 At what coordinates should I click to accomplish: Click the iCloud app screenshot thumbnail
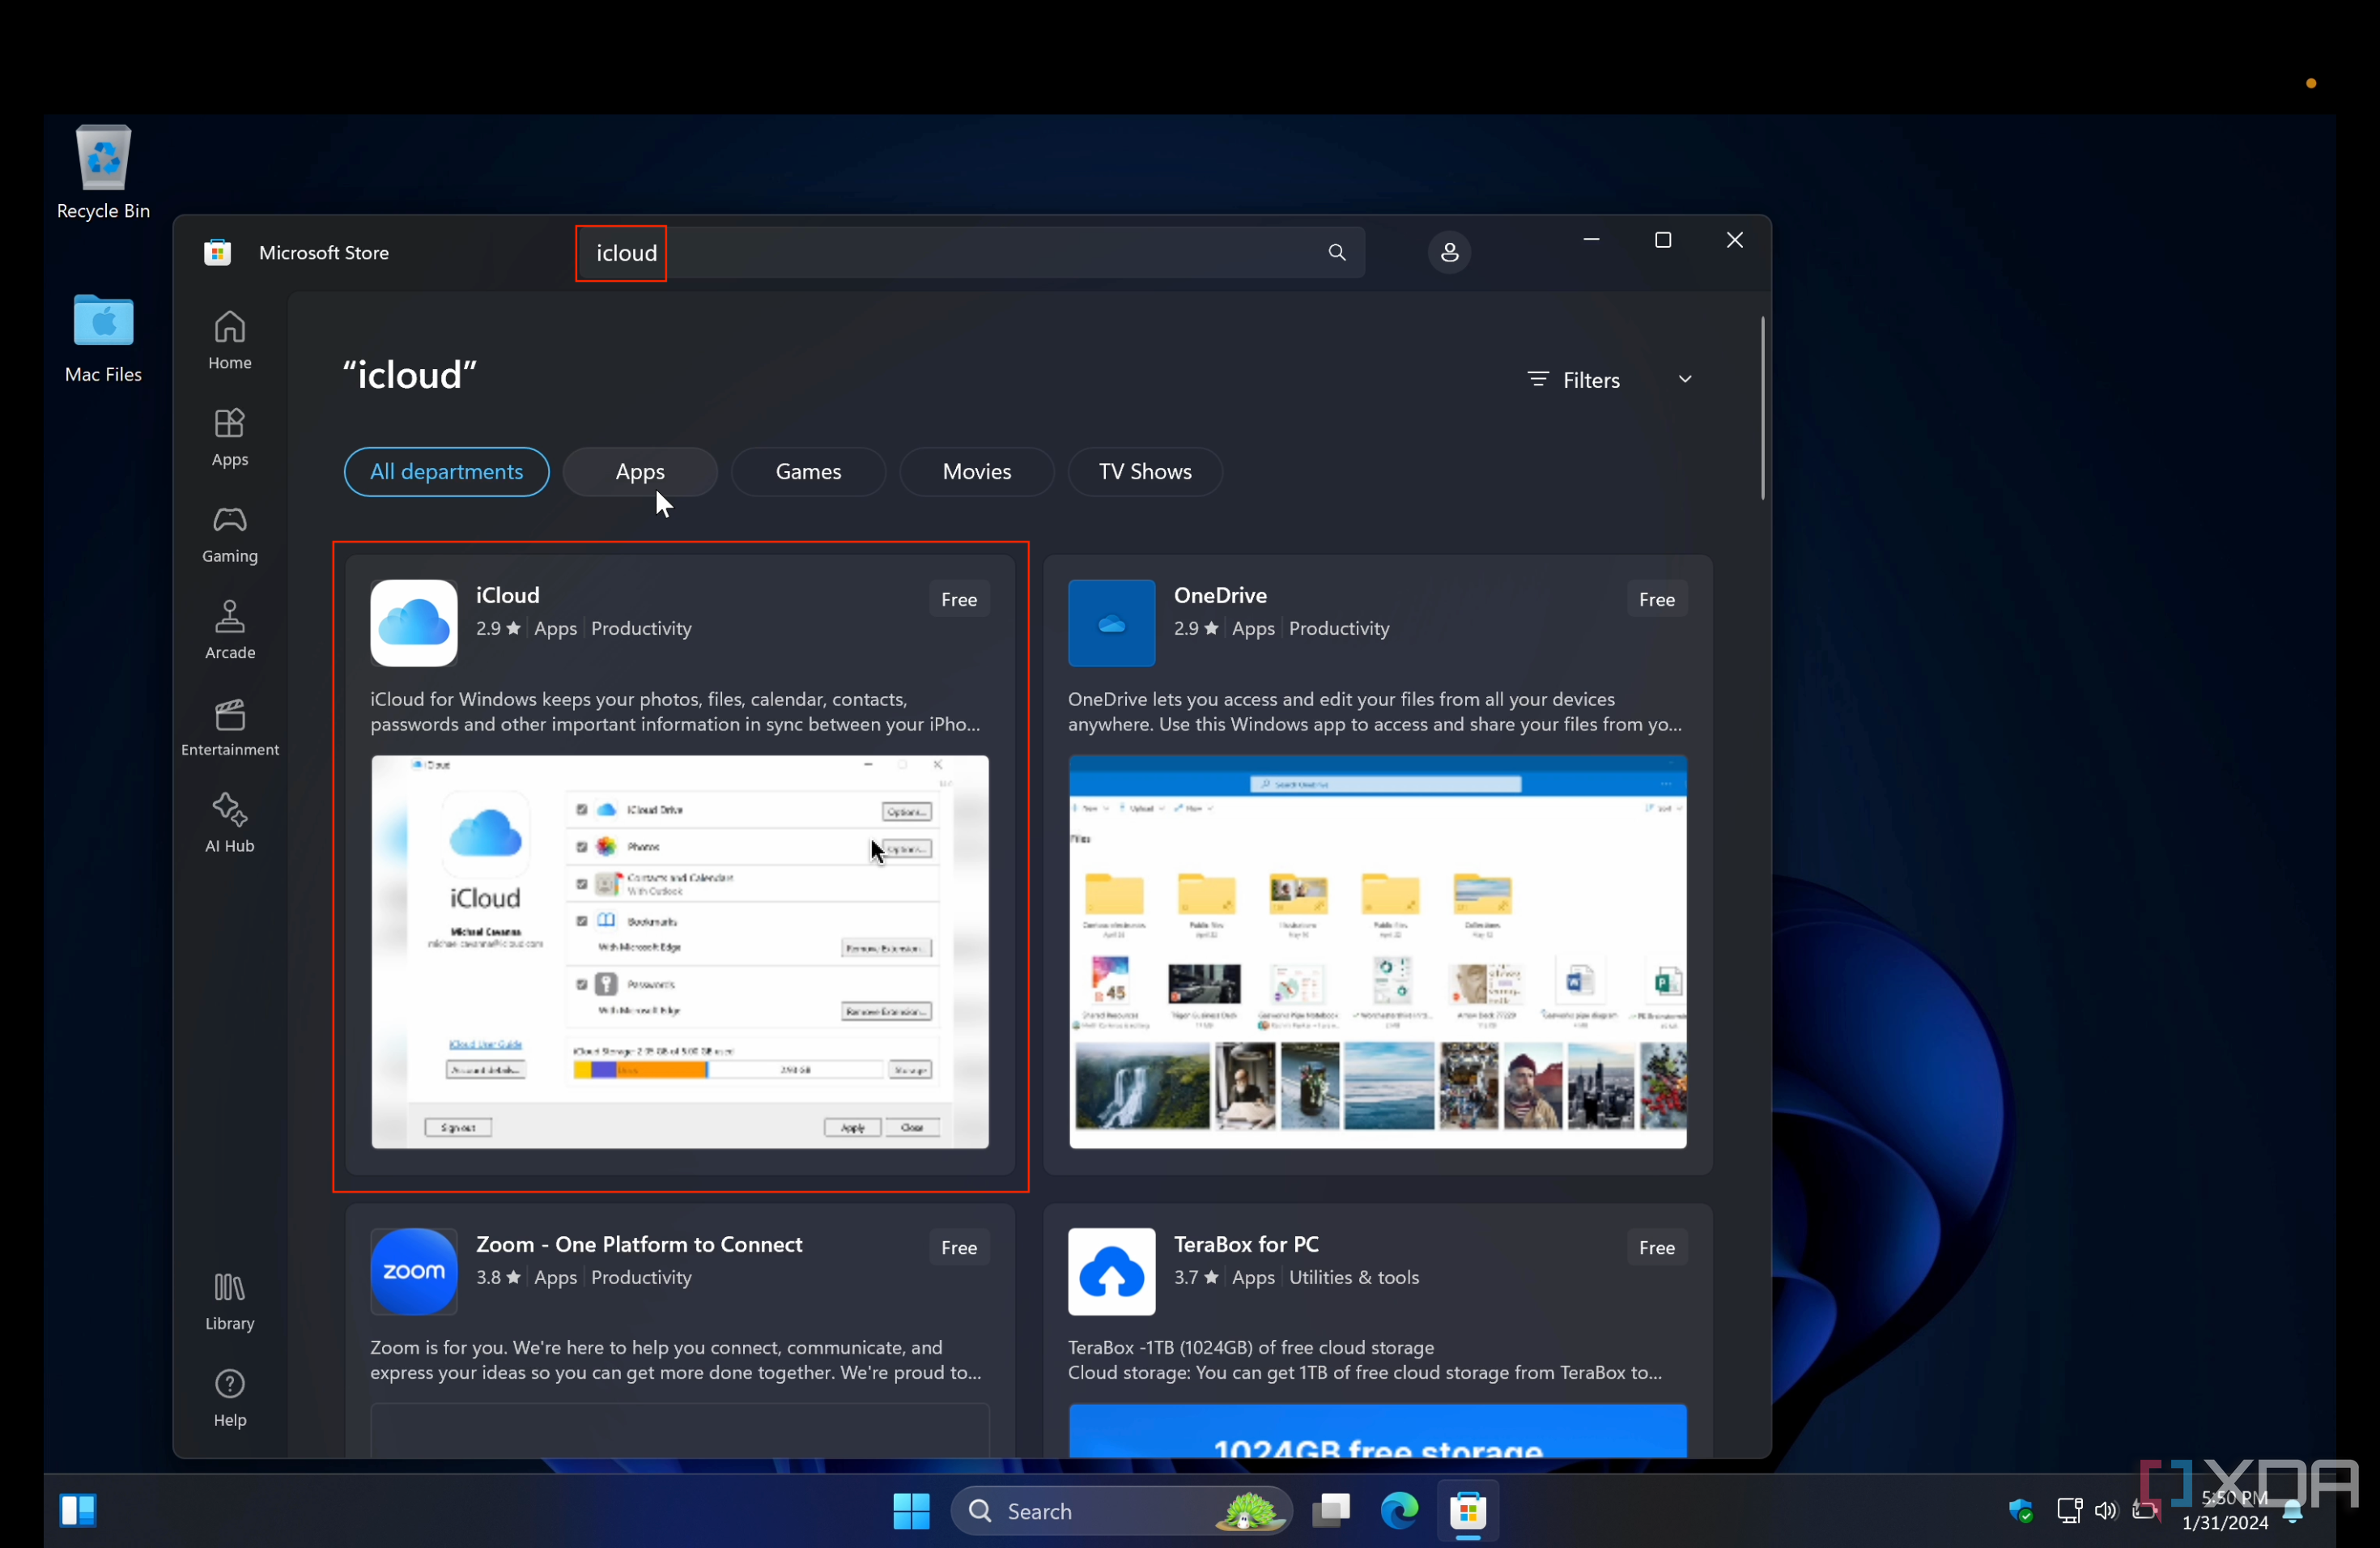(x=680, y=951)
